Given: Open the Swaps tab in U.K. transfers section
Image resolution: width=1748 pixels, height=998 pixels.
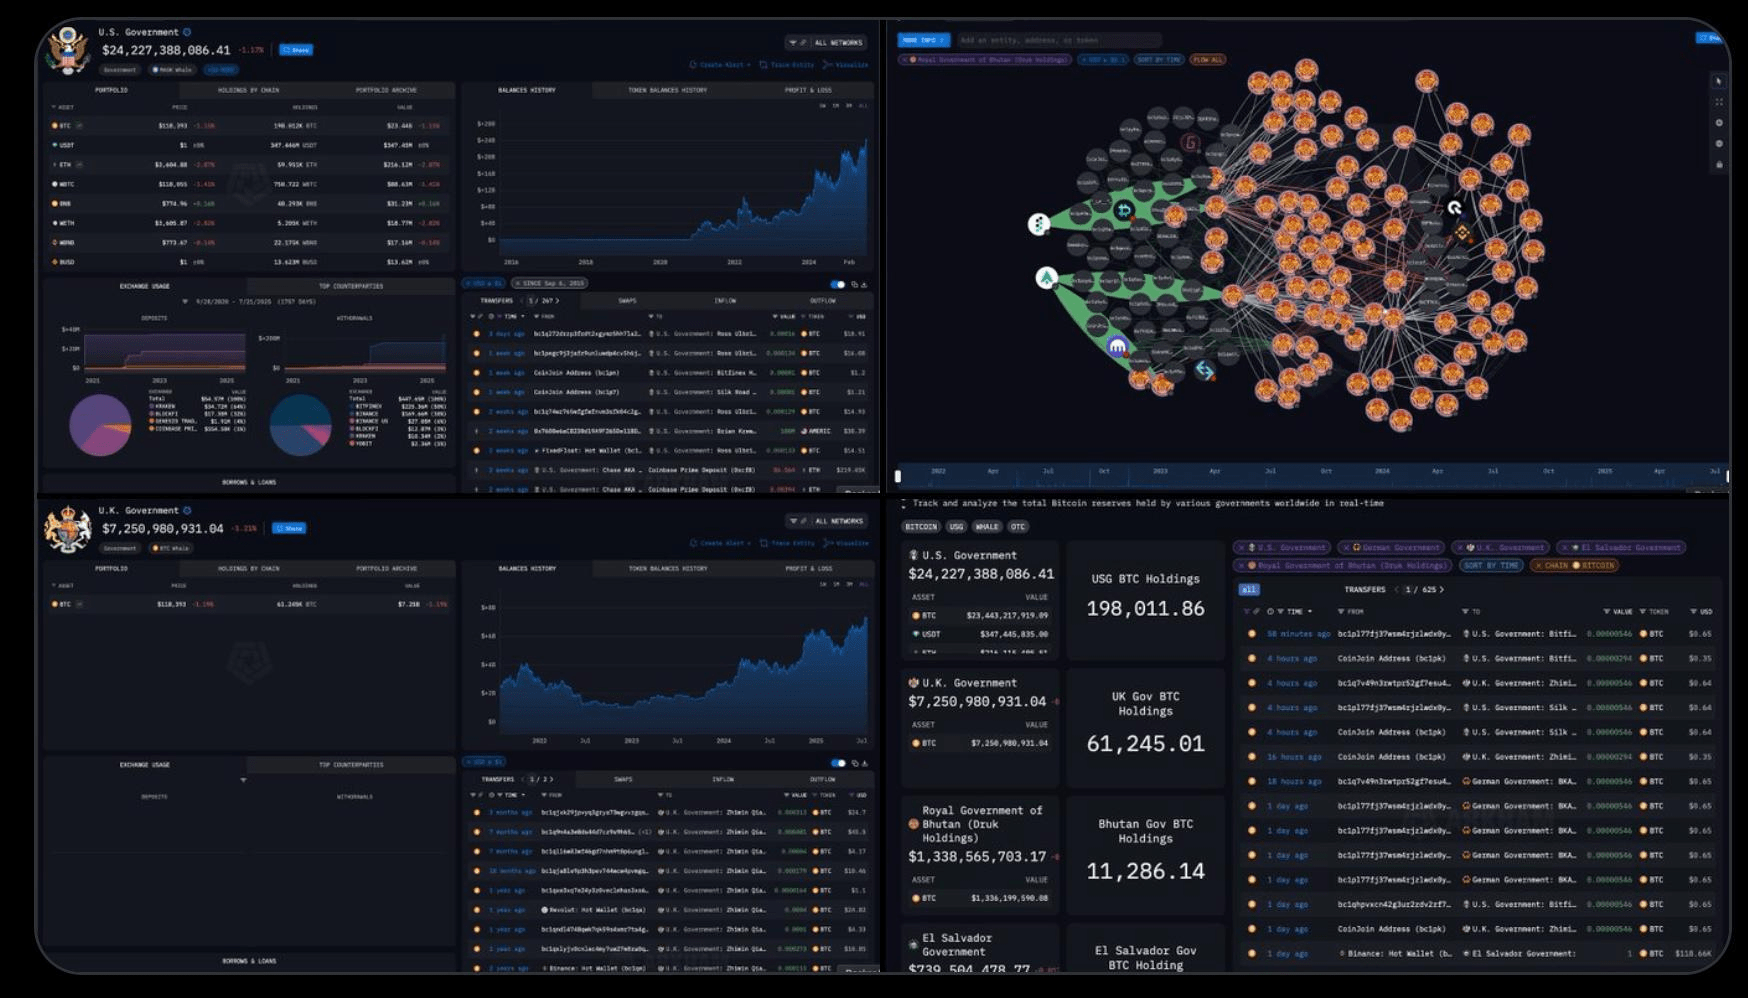Looking at the screenshot, I should pos(624,779).
